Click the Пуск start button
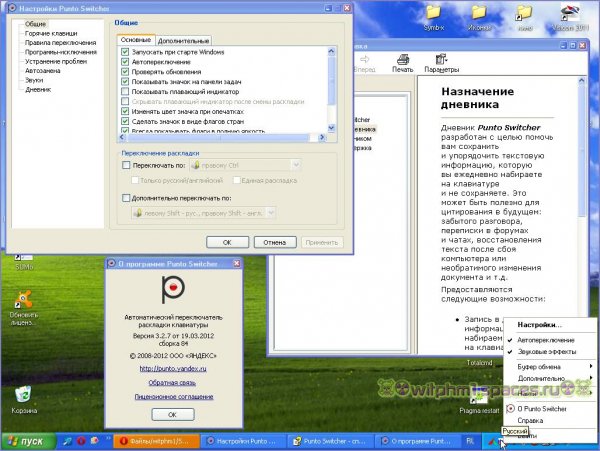 coord(28,441)
